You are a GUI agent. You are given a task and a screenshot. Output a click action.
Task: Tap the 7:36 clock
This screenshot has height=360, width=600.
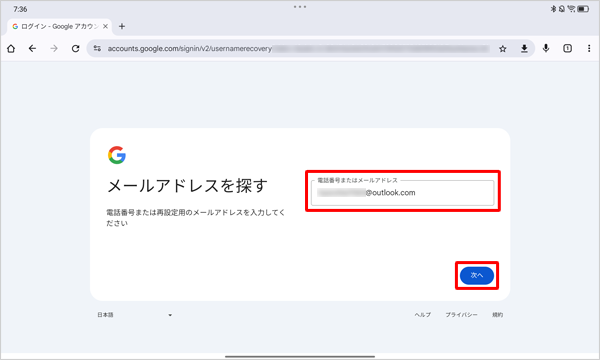click(20, 9)
